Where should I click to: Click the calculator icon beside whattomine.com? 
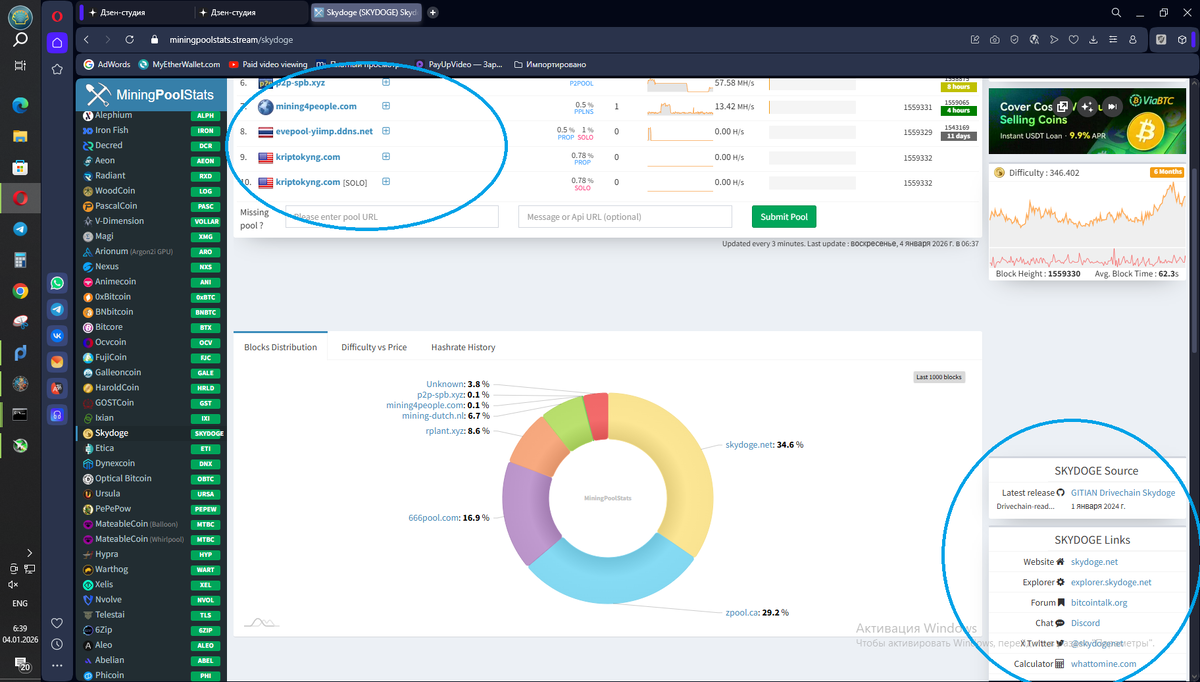pyautogui.click(x=1059, y=663)
